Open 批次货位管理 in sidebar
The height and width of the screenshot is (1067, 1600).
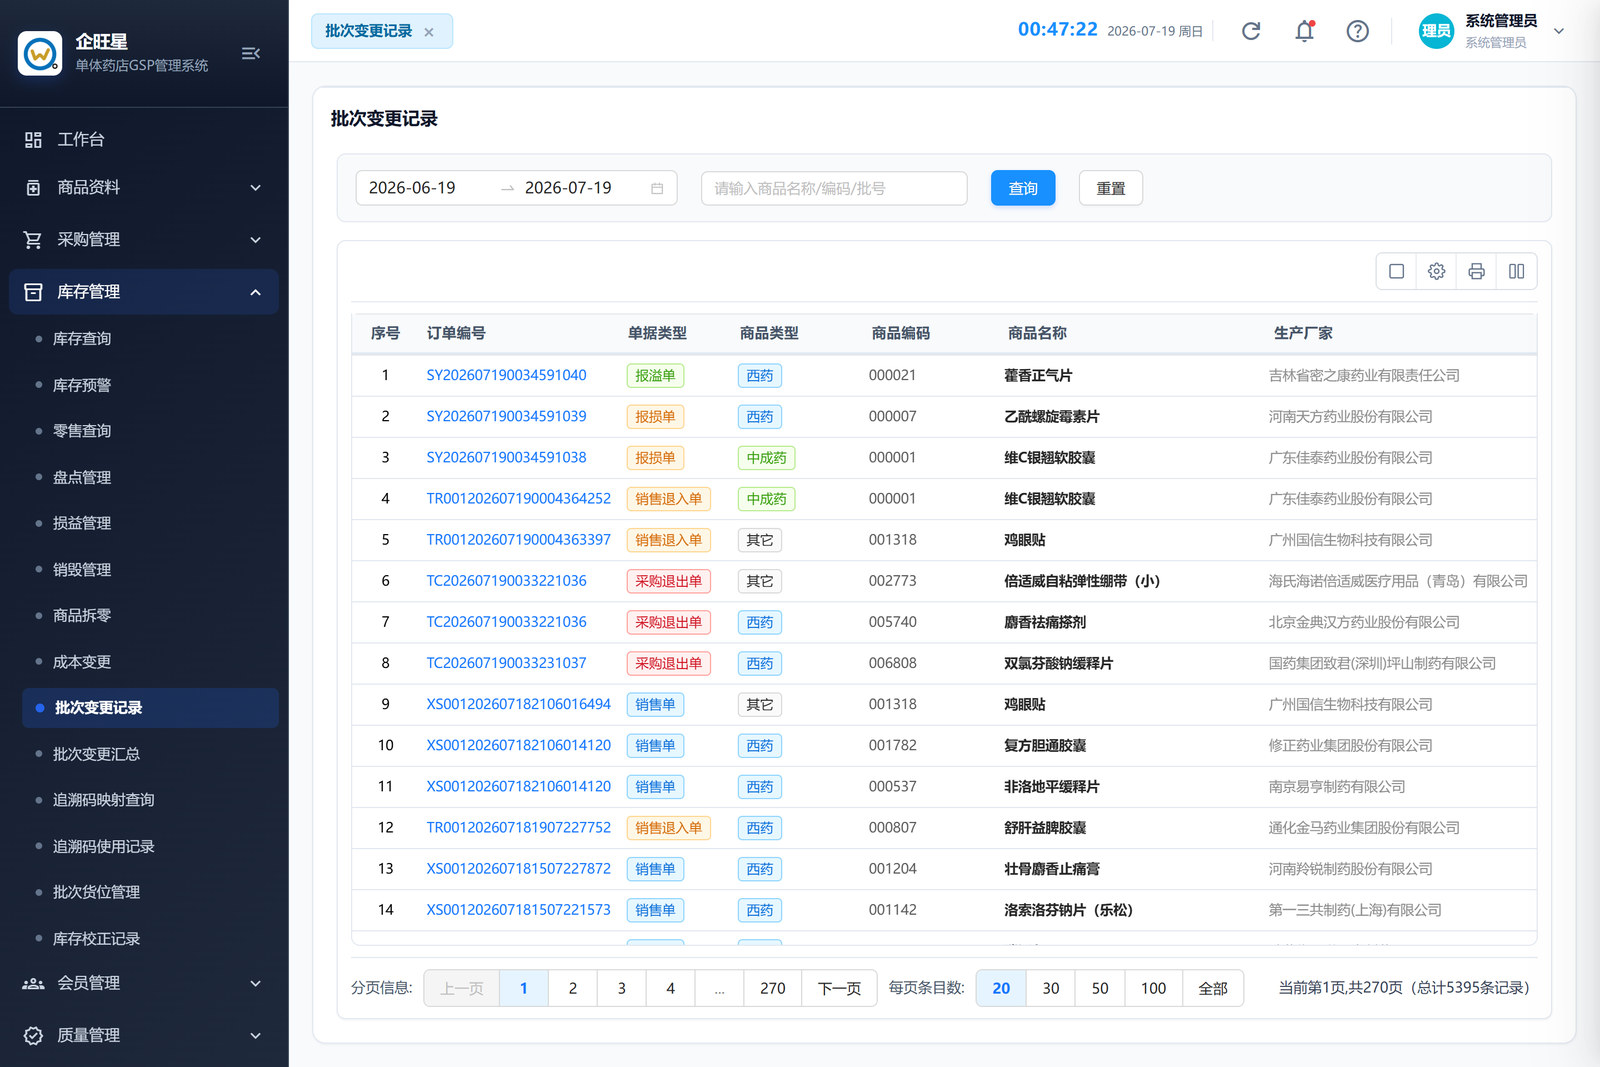[x=96, y=892]
